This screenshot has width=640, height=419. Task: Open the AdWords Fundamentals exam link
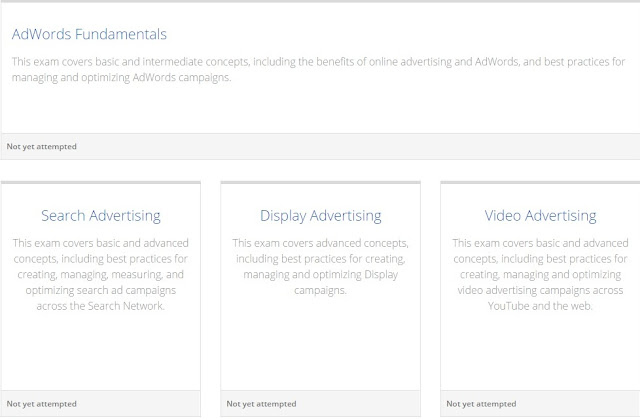(x=89, y=34)
